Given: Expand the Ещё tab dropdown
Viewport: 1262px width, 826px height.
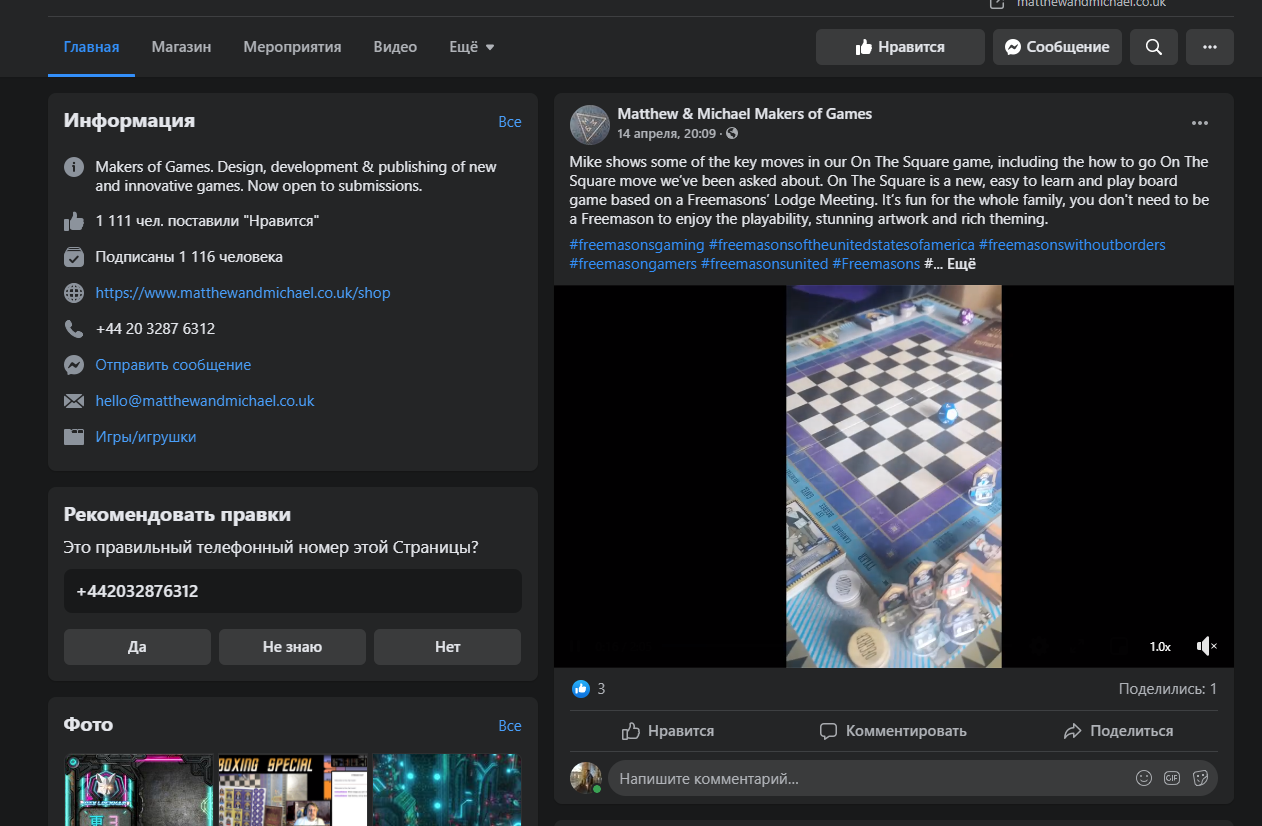Looking at the screenshot, I should pyautogui.click(x=472, y=47).
